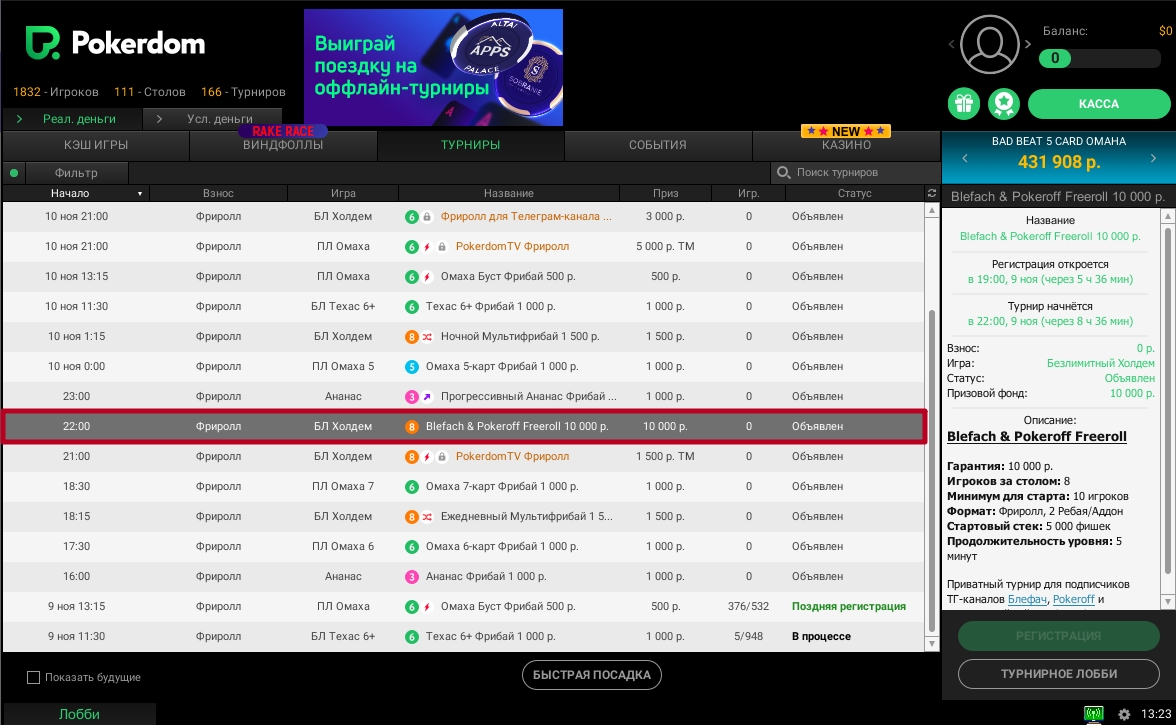Expand Реал. деньги selector
Viewport: 1176px width, 725px height.
coord(71,118)
